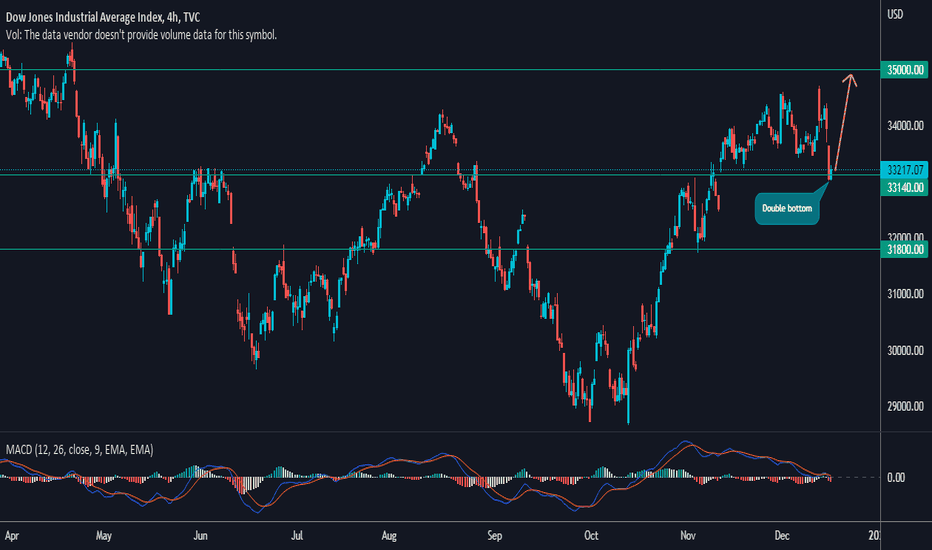Image resolution: width=932 pixels, height=550 pixels.
Task: Select the 31800.00 price level label
Action: (904, 250)
